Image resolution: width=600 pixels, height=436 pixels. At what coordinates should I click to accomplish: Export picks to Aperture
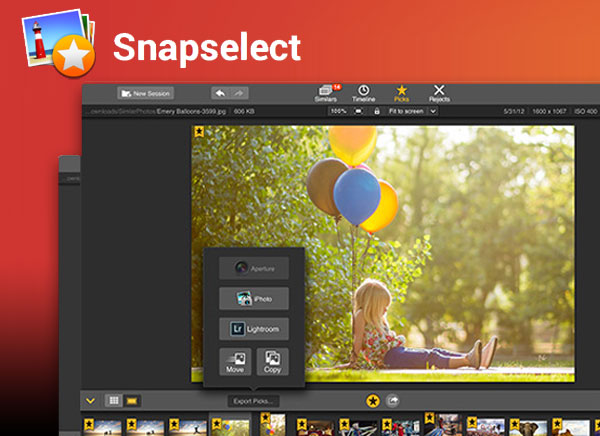(254, 268)
